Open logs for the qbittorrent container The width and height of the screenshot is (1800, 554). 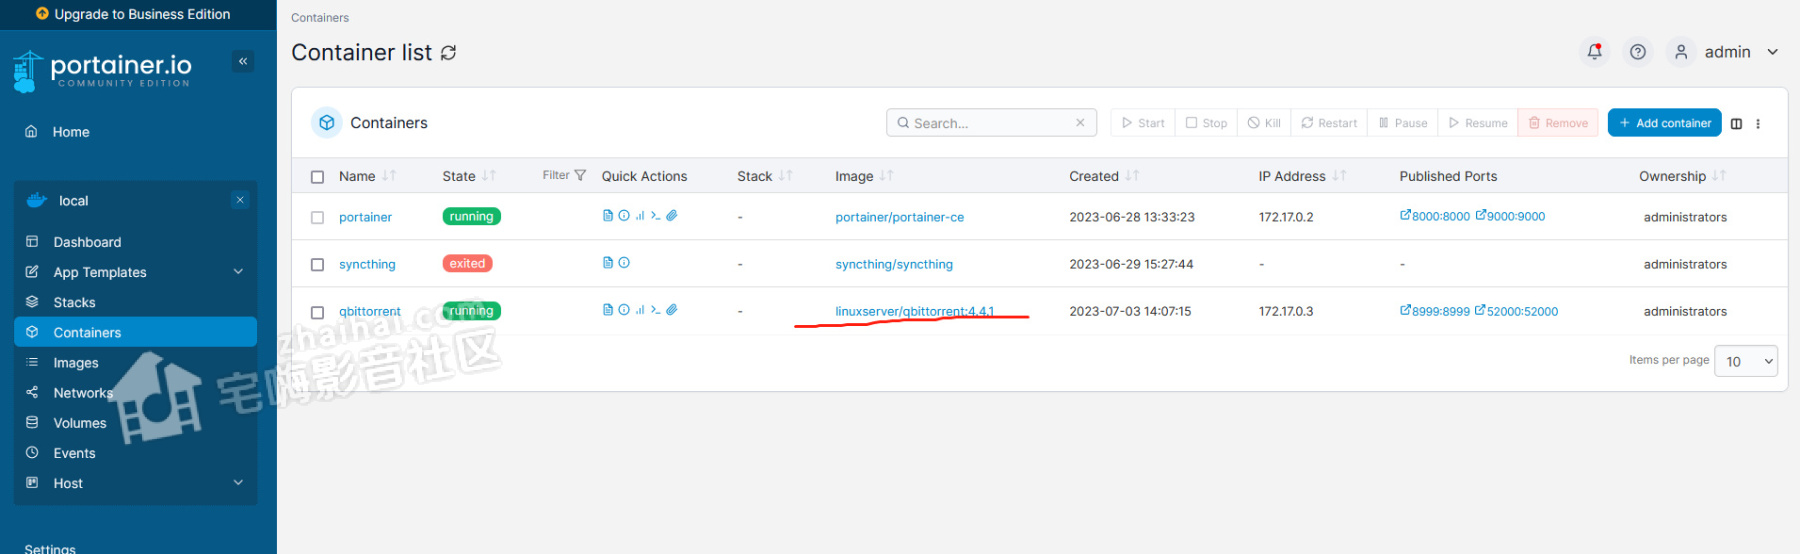click(x=608, y=310)
